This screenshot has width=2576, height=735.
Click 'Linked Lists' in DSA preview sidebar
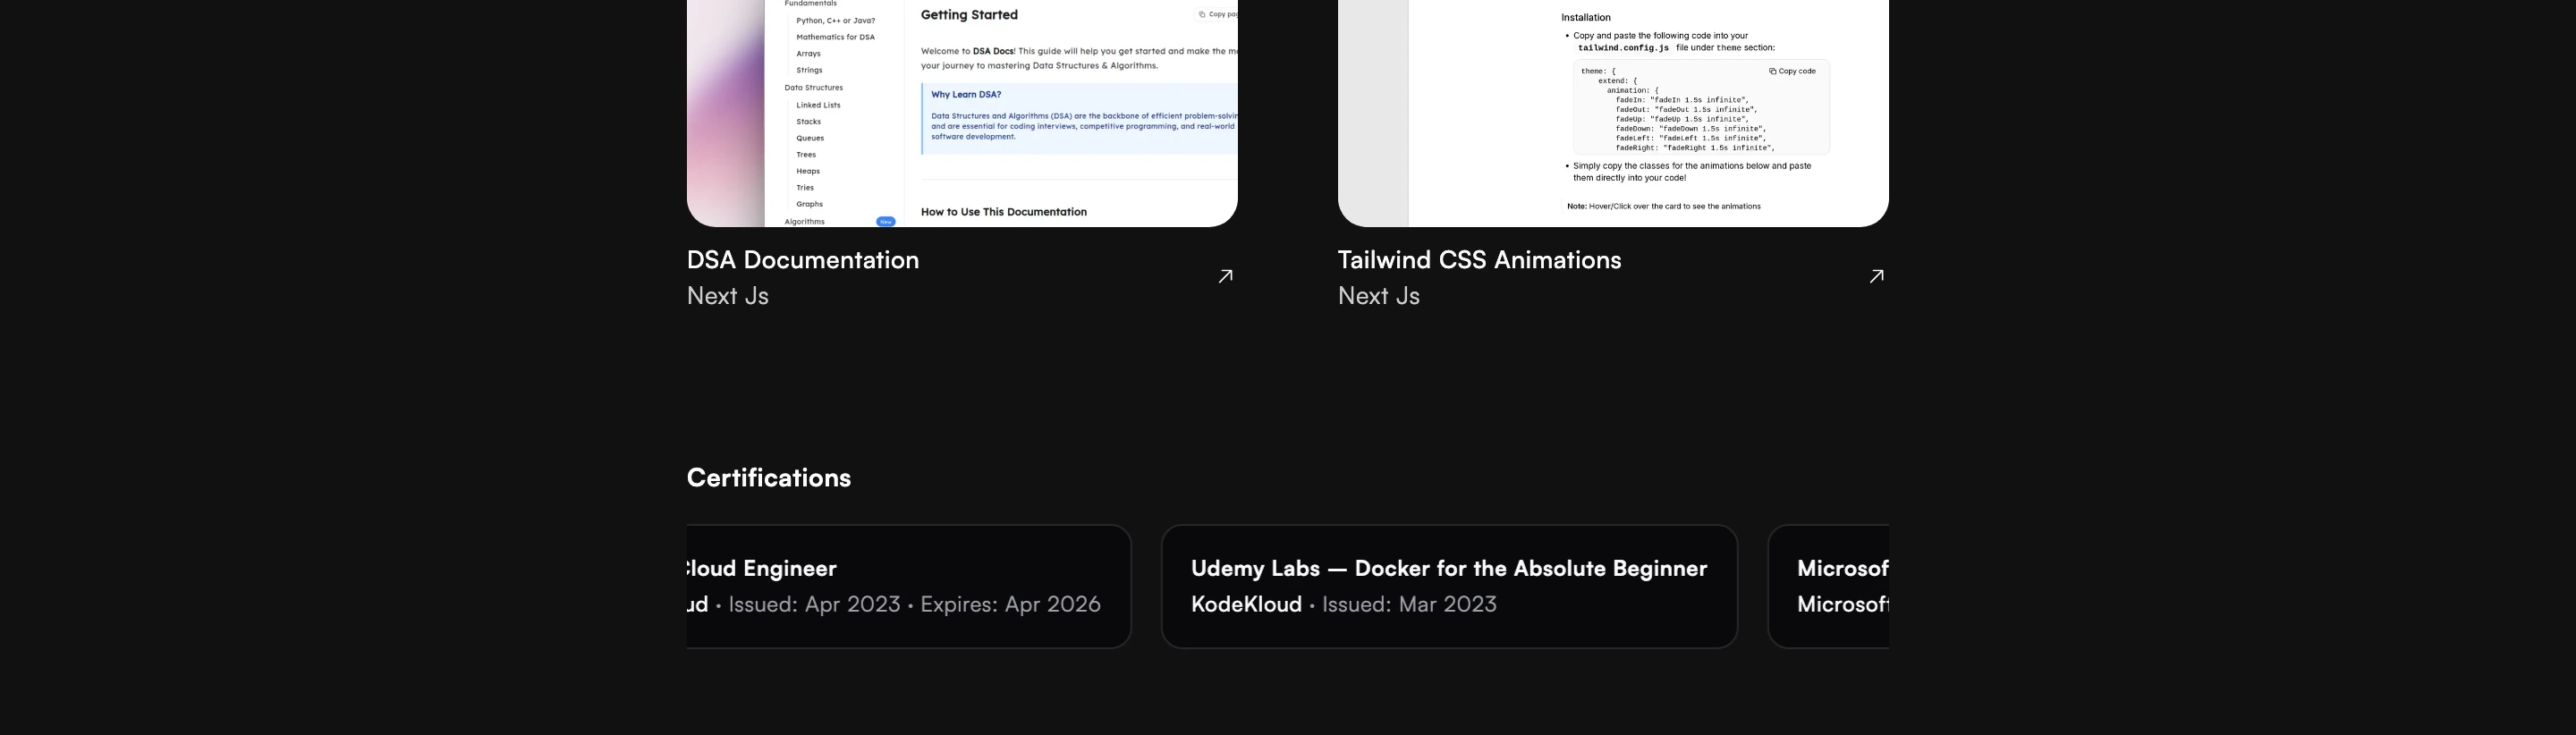tap(818, 105)
